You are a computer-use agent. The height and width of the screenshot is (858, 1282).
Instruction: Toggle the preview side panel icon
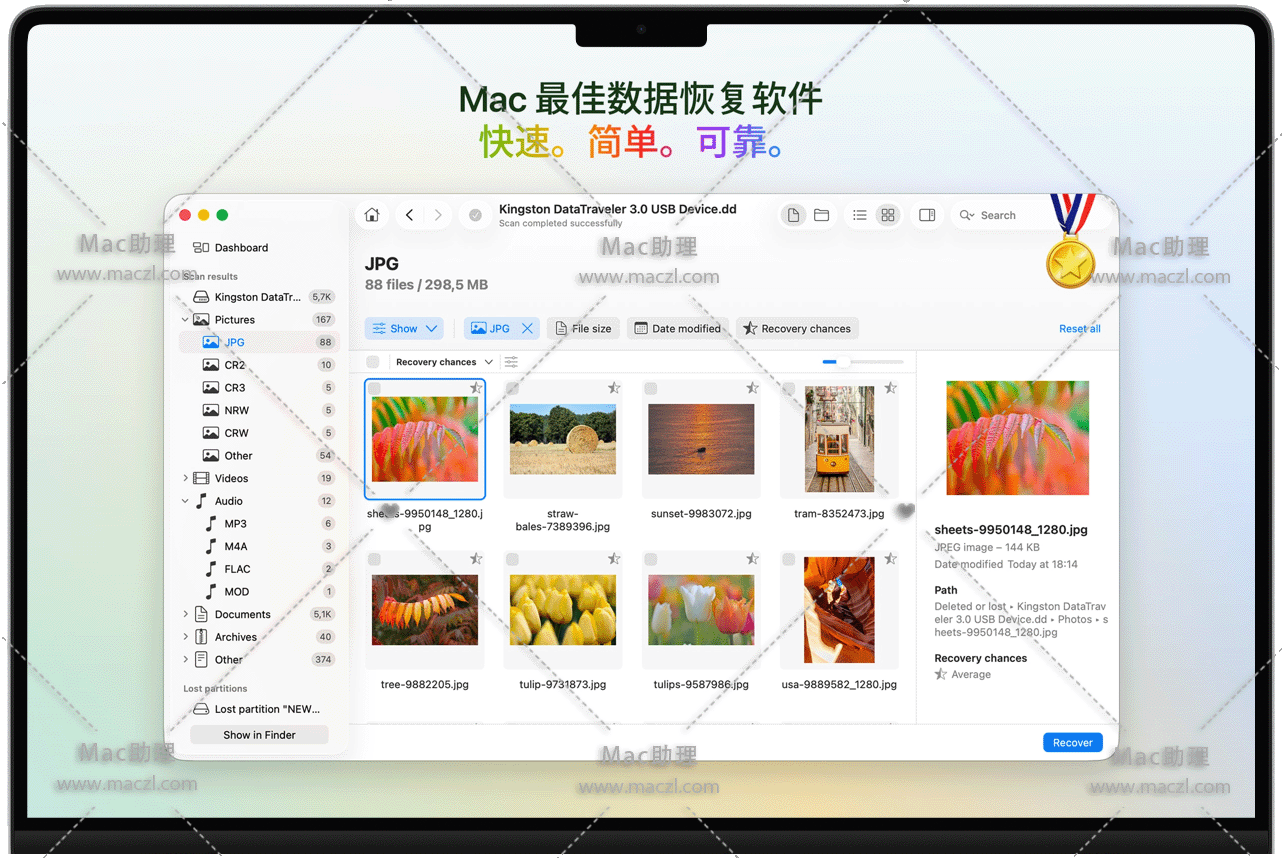pos(927,215)
